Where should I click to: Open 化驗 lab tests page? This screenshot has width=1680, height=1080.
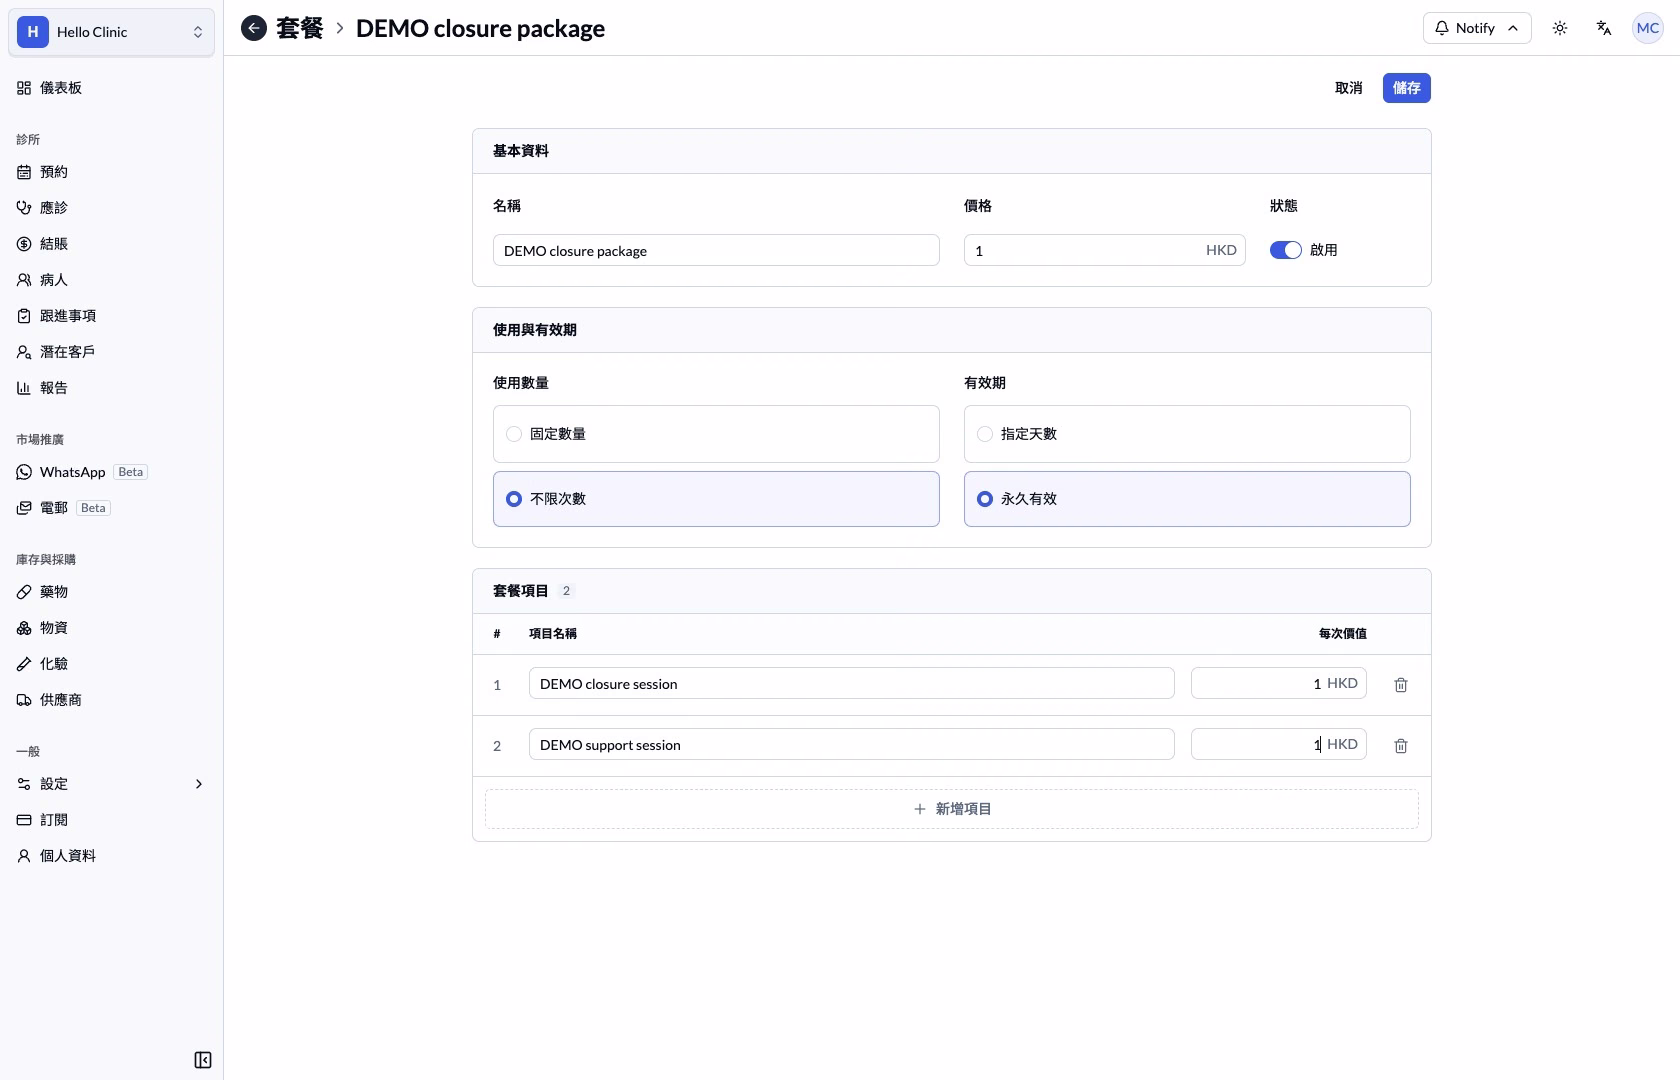(111, 664)
